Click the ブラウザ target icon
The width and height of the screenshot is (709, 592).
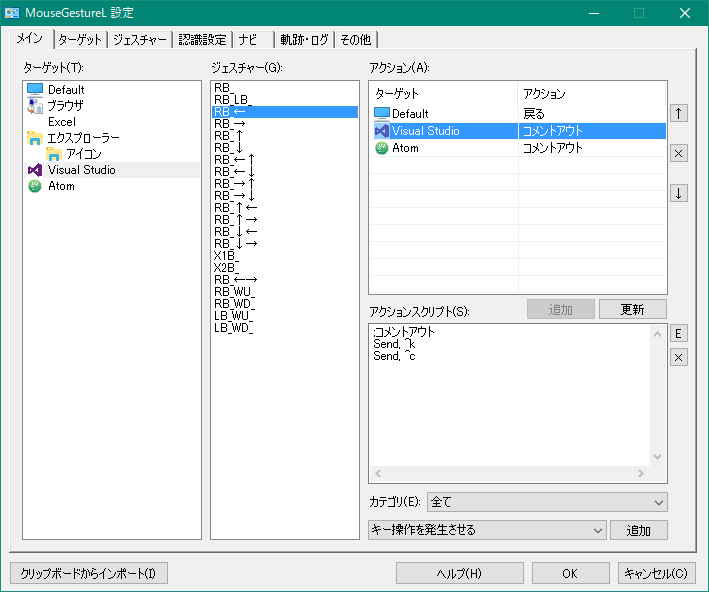[x=35, y=105]
